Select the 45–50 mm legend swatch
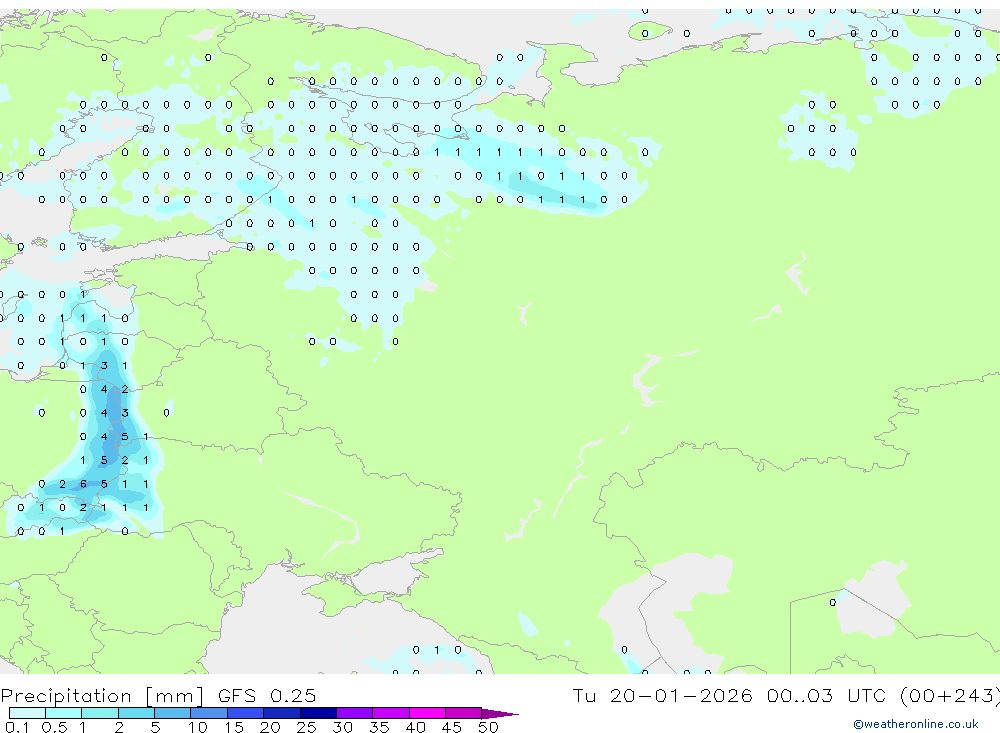This screenshot has width=1000, height=733. coord(464,713)
